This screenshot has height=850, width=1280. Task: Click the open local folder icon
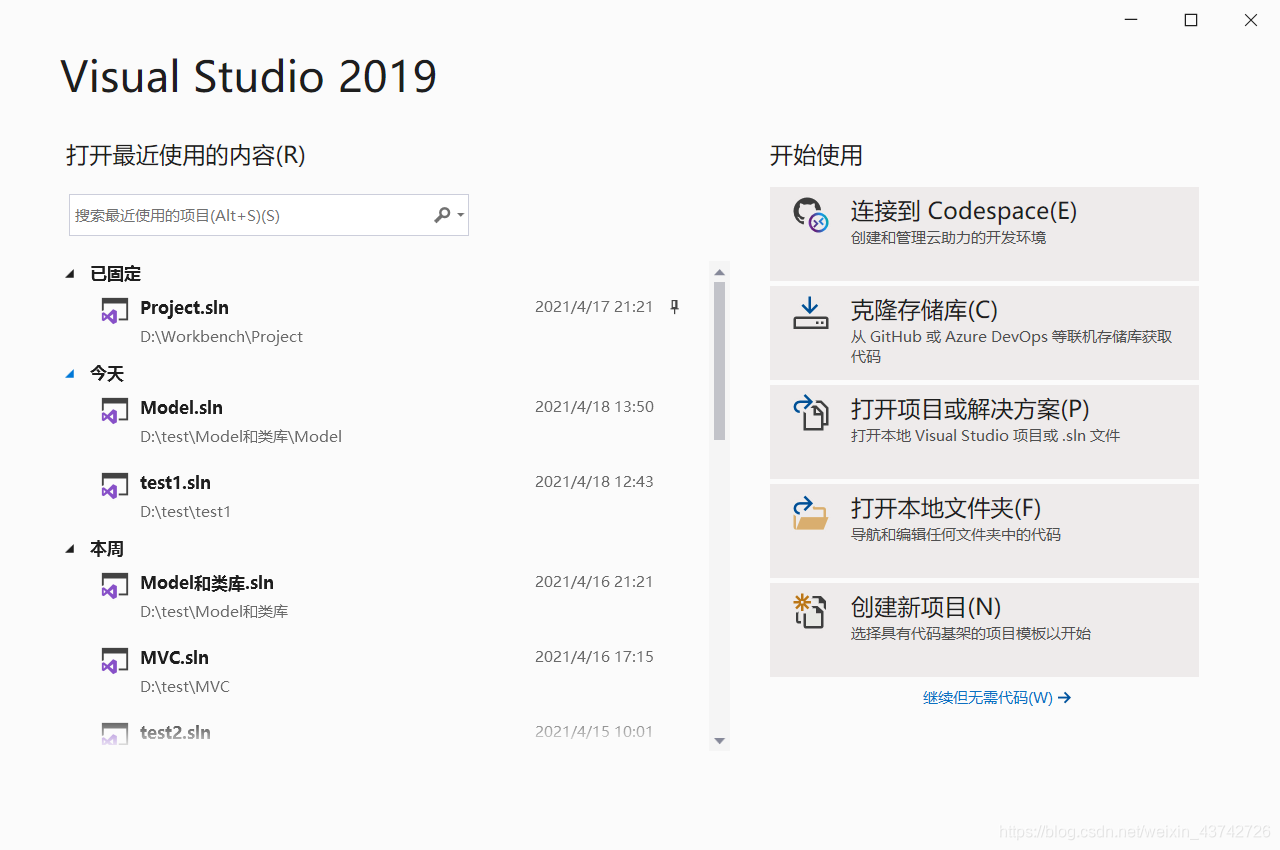click(811, 513)
